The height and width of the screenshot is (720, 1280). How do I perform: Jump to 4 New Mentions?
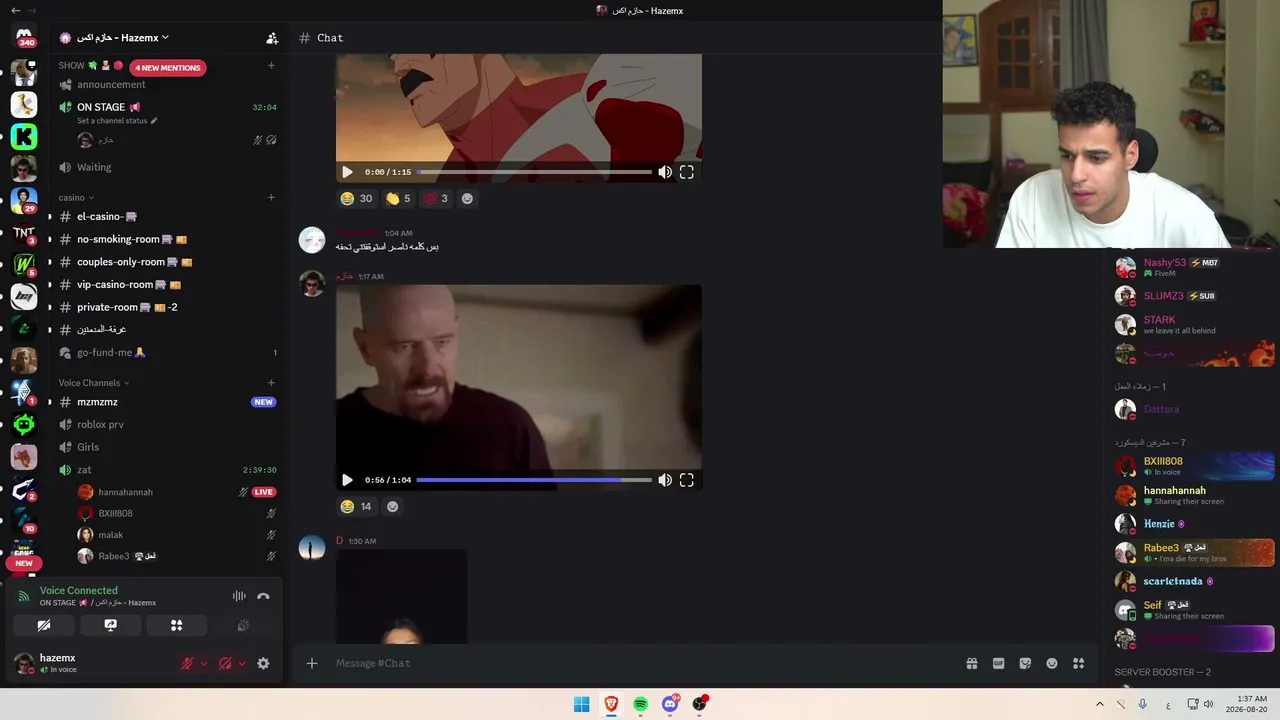point(168,68)
